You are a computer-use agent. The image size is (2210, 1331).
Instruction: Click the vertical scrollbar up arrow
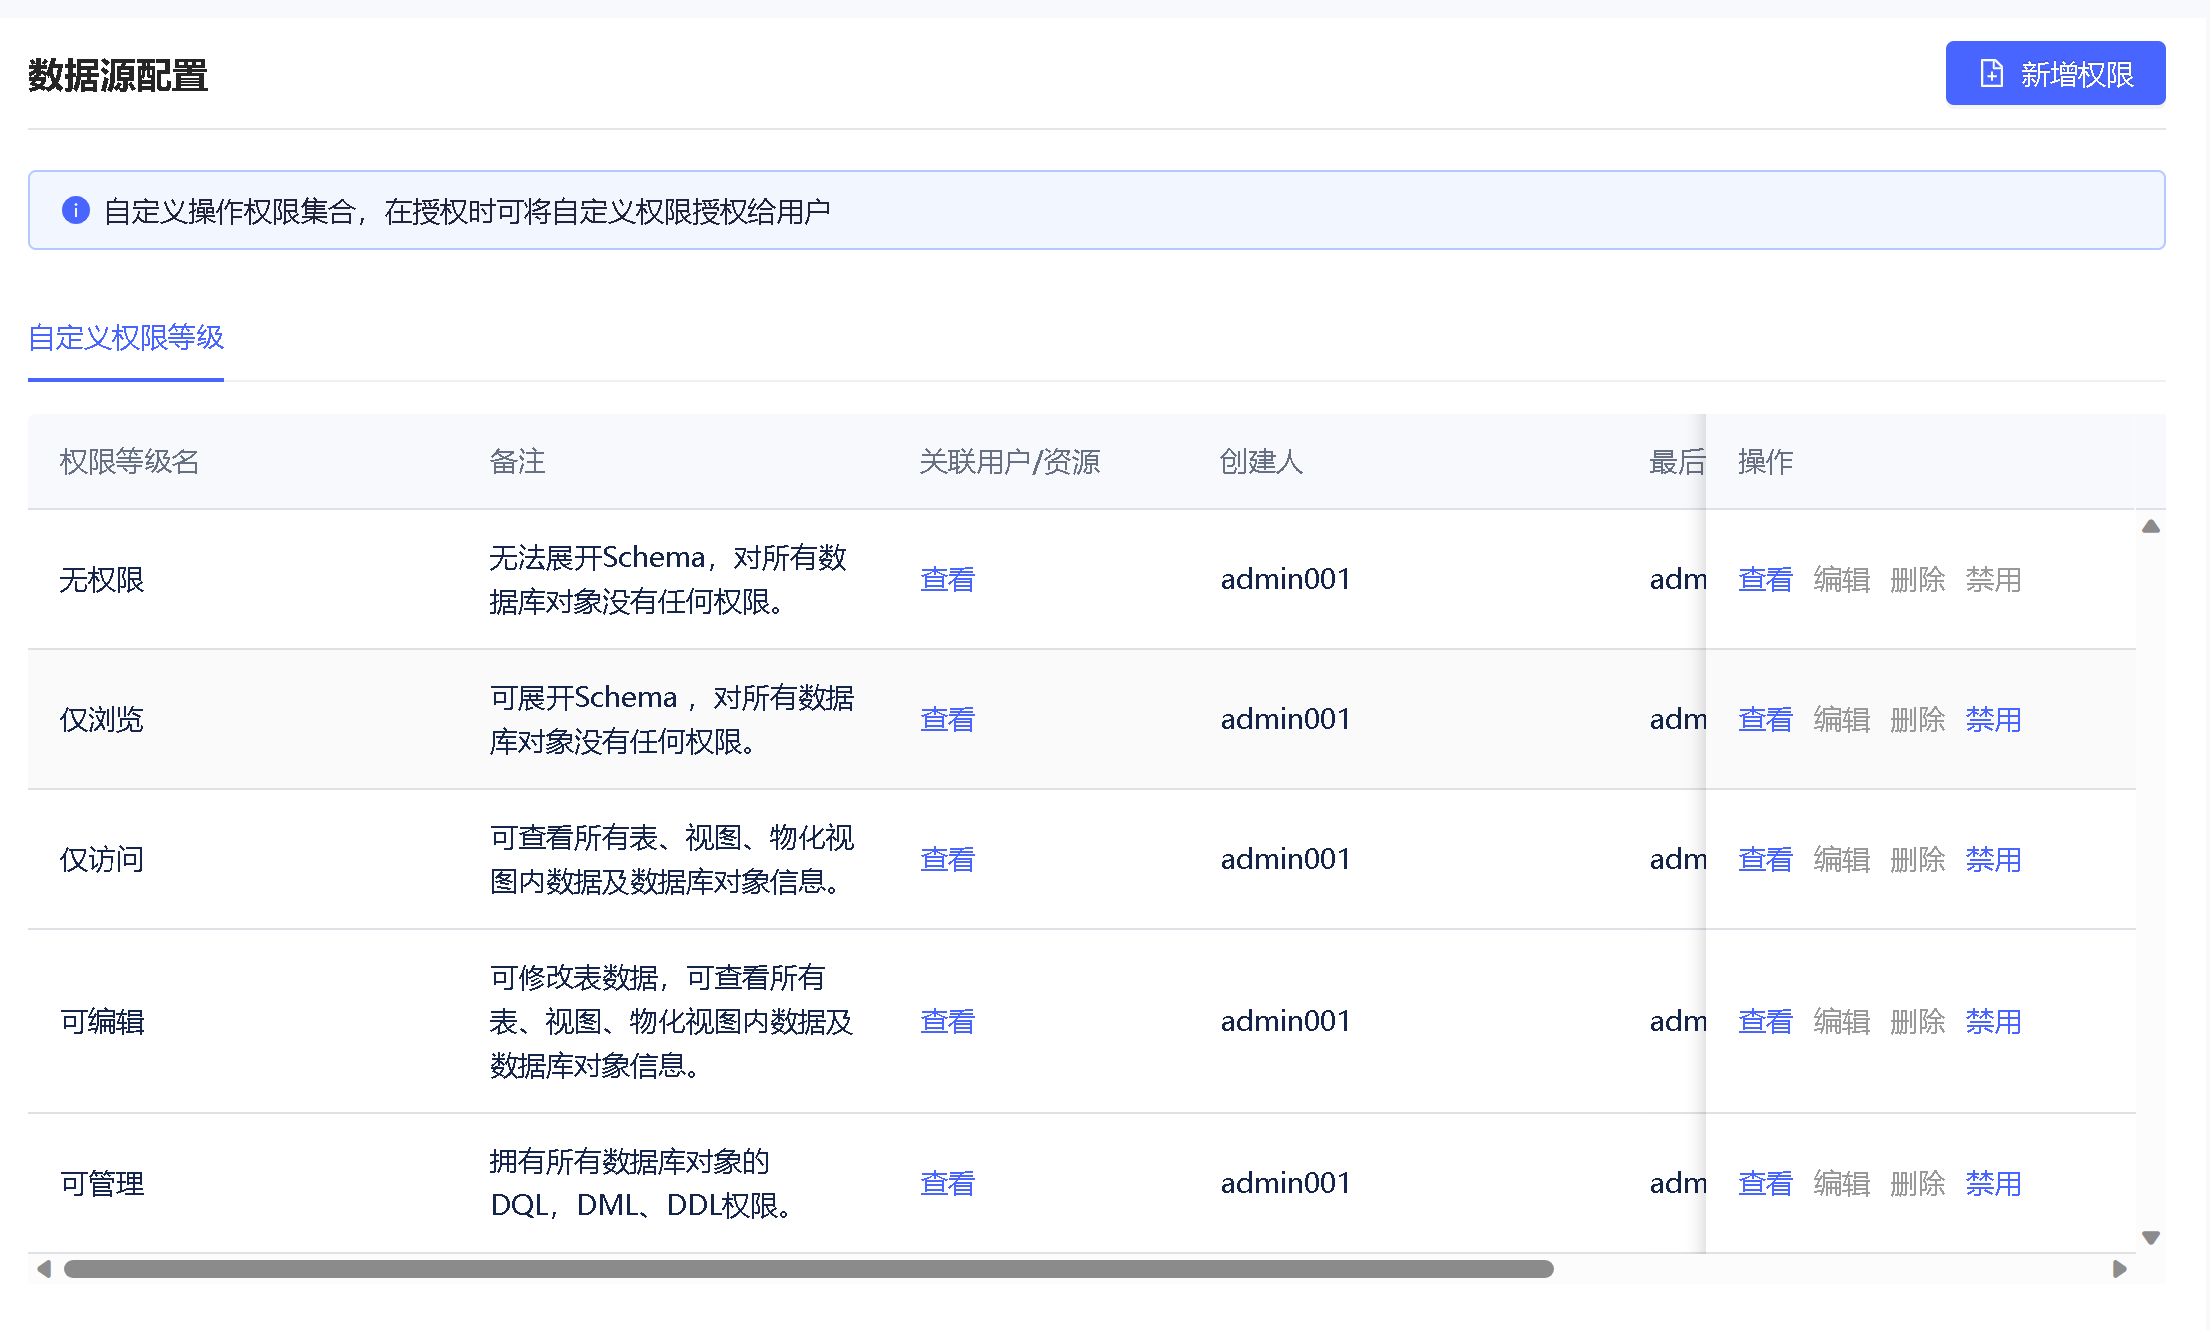(2151, 526)
